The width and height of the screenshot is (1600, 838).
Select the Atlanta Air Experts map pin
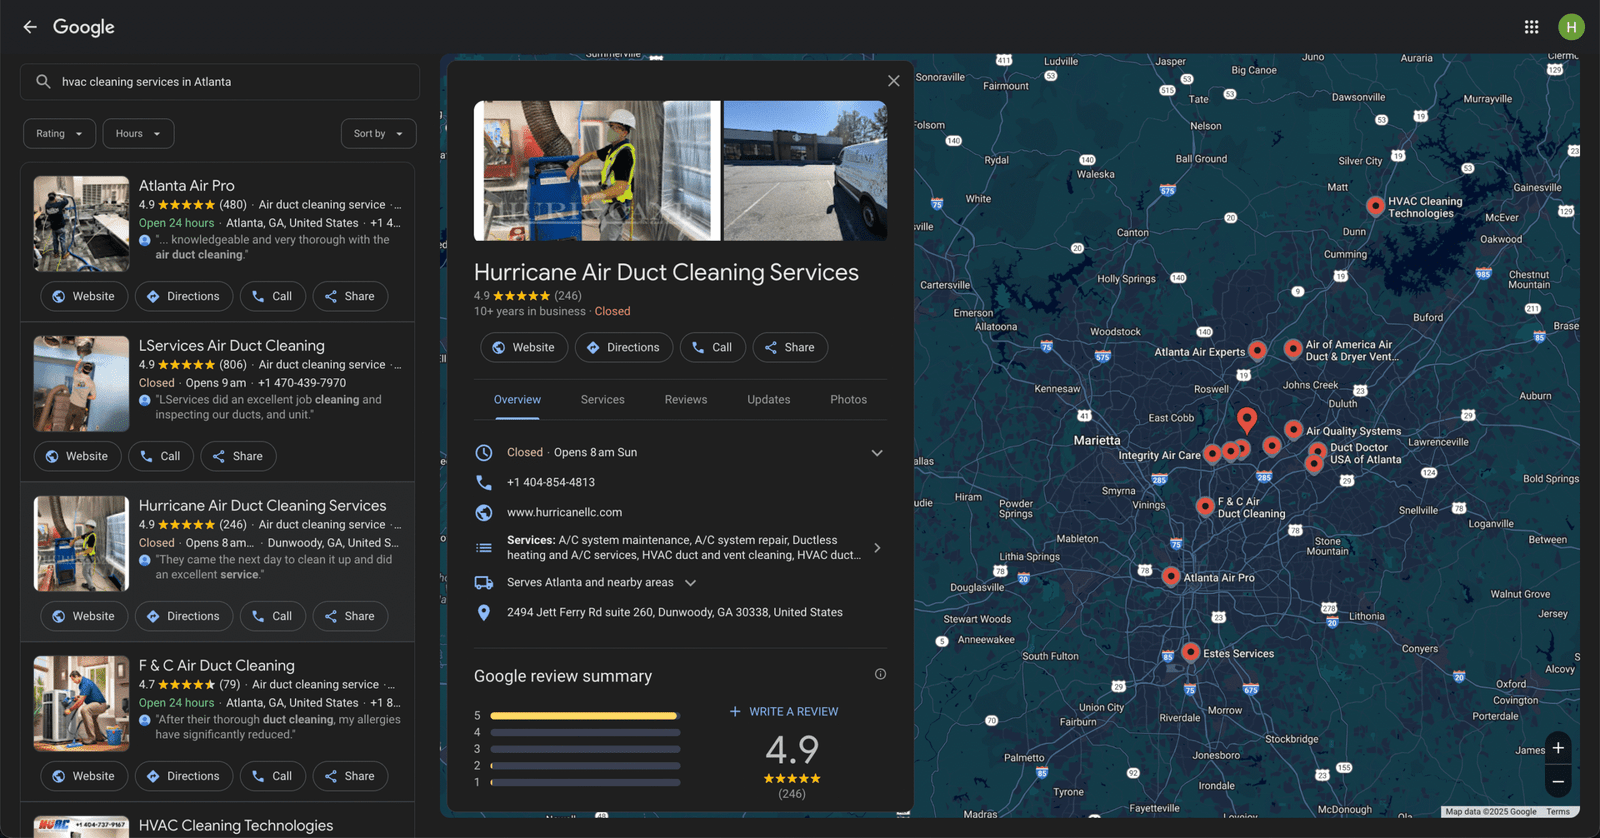point(1258,349)
